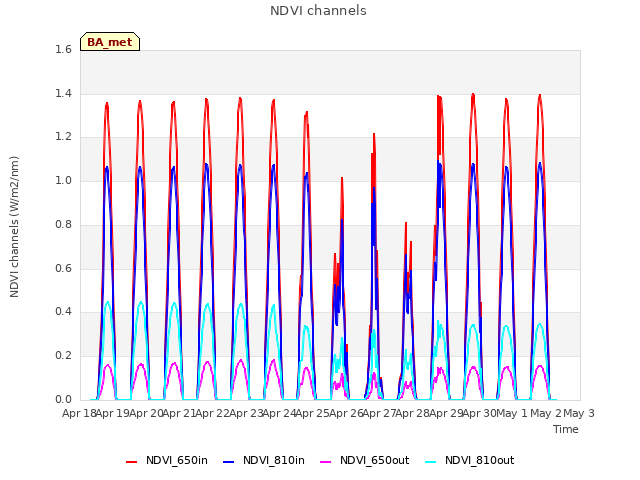
Task: Click the 0.6 y-axis tick label
Action: tap(63, 268)
